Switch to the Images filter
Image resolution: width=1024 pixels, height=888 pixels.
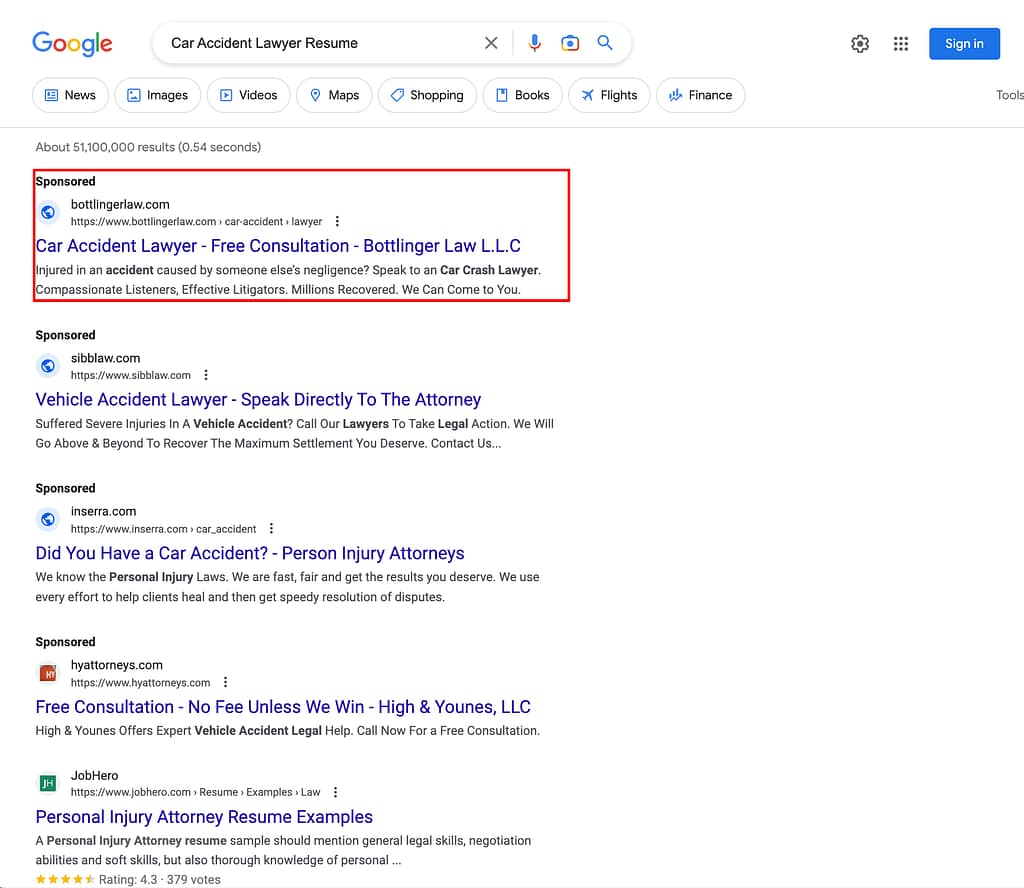point(157,95)
